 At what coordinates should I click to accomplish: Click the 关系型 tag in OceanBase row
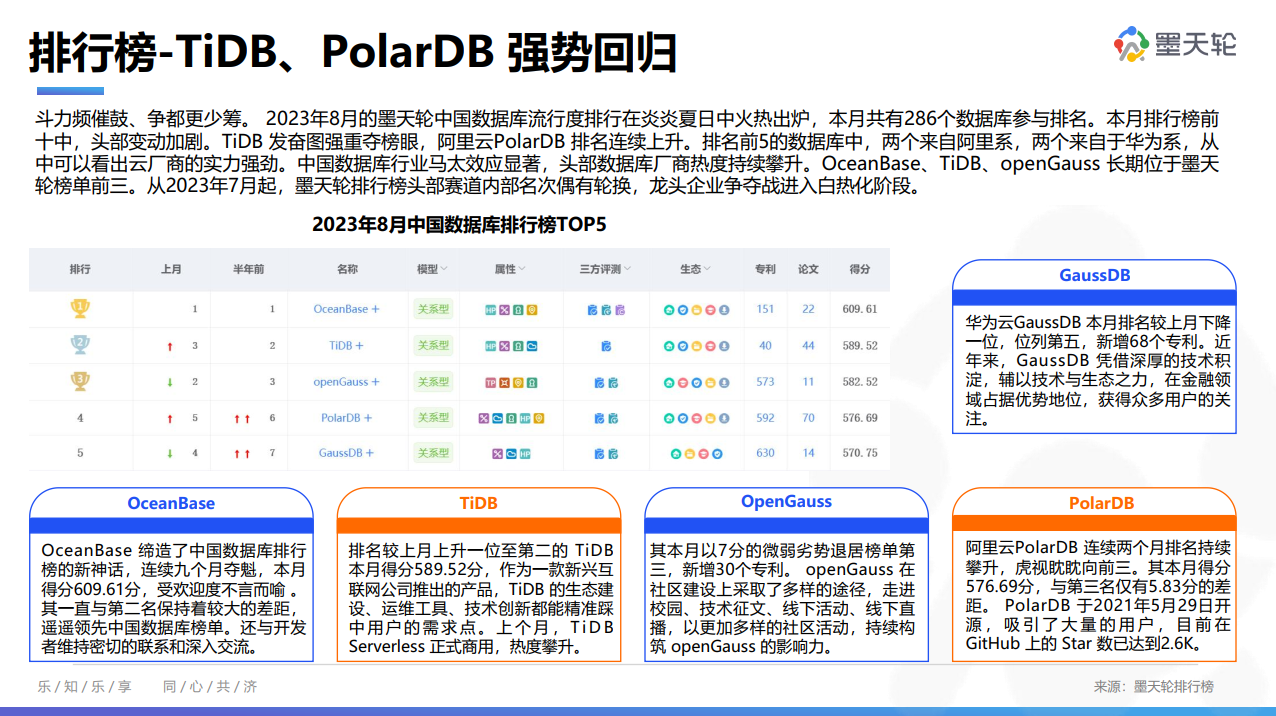tap(433, 309)
